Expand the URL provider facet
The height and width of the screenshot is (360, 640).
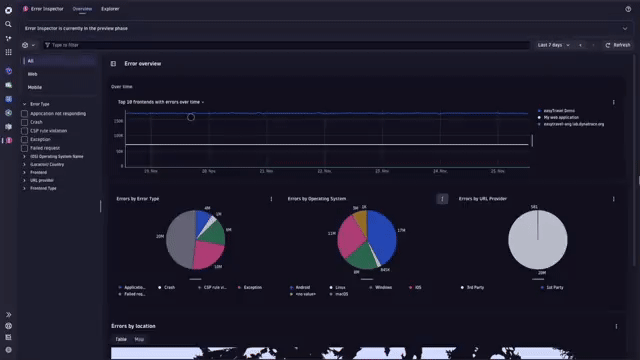[x=24, y=180]
